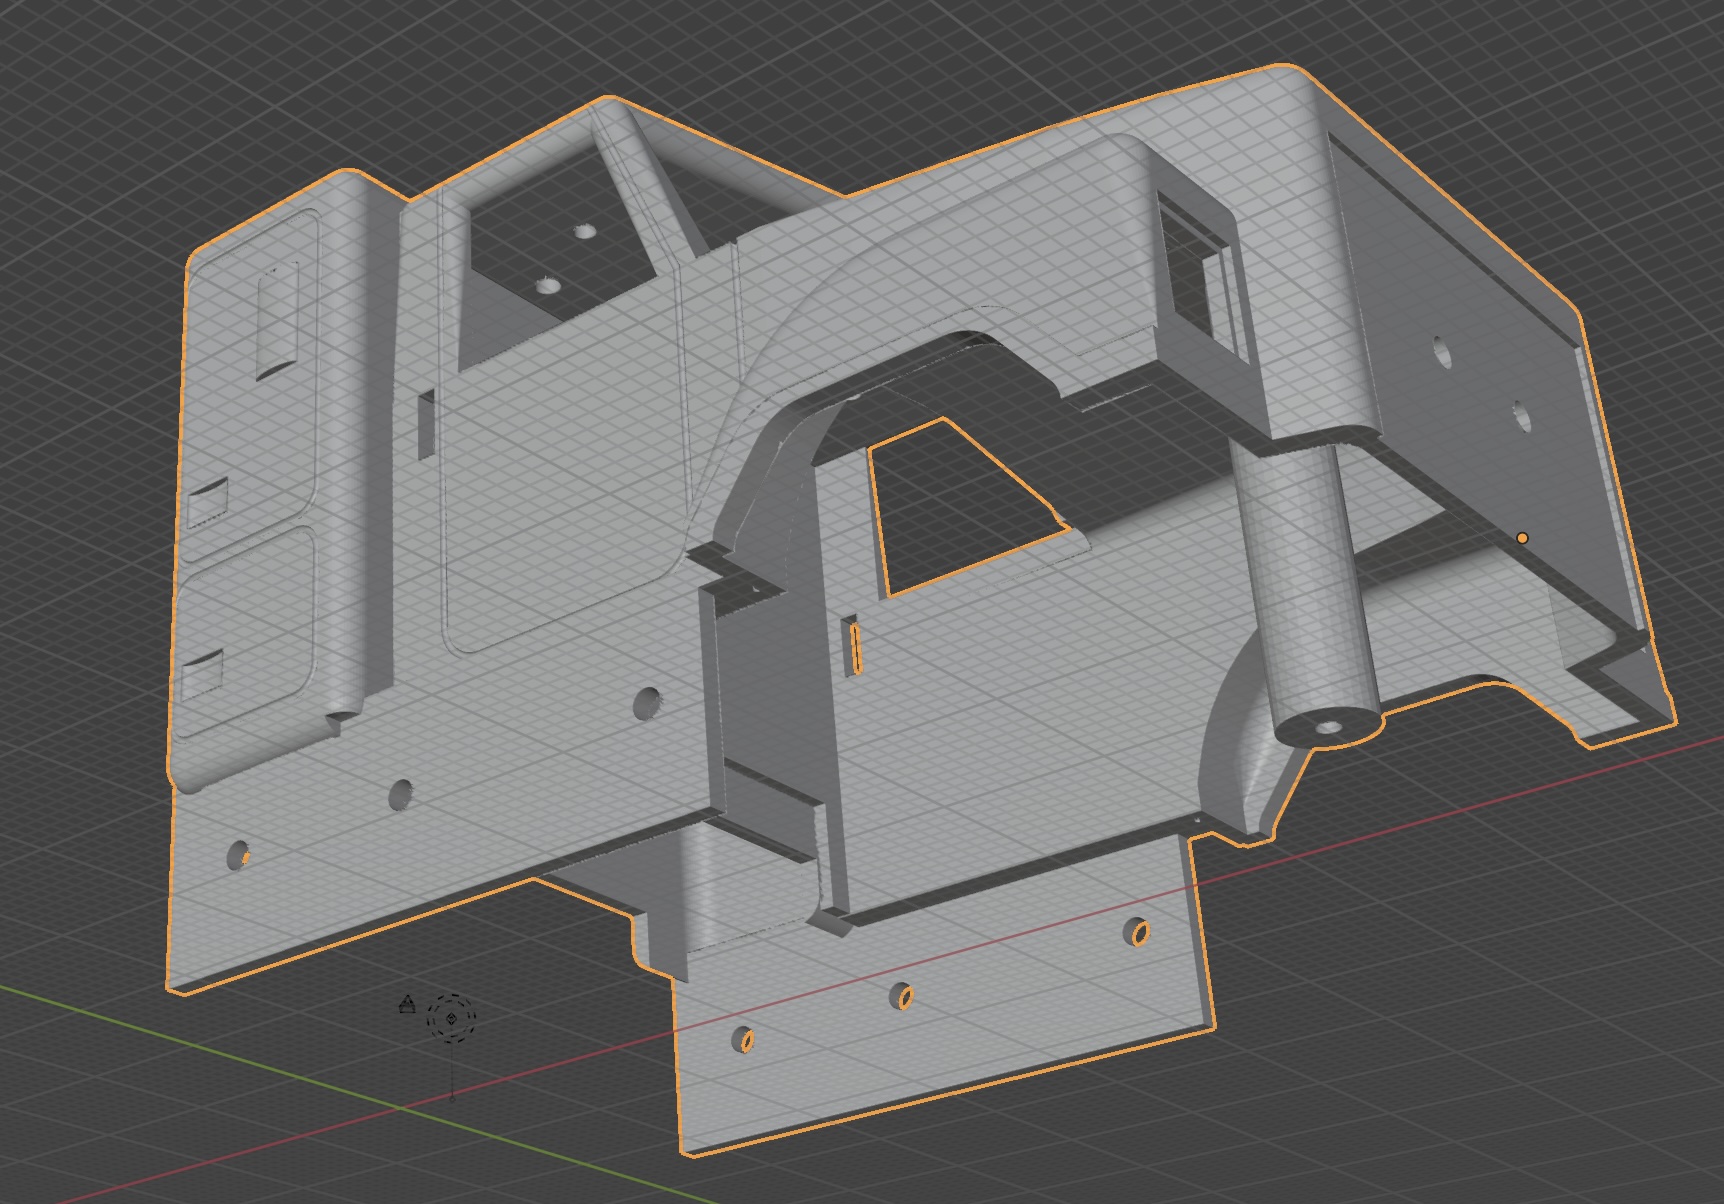
Task: Click the lower hole inside top-left rectangular opening
Action: coord(546,286)
